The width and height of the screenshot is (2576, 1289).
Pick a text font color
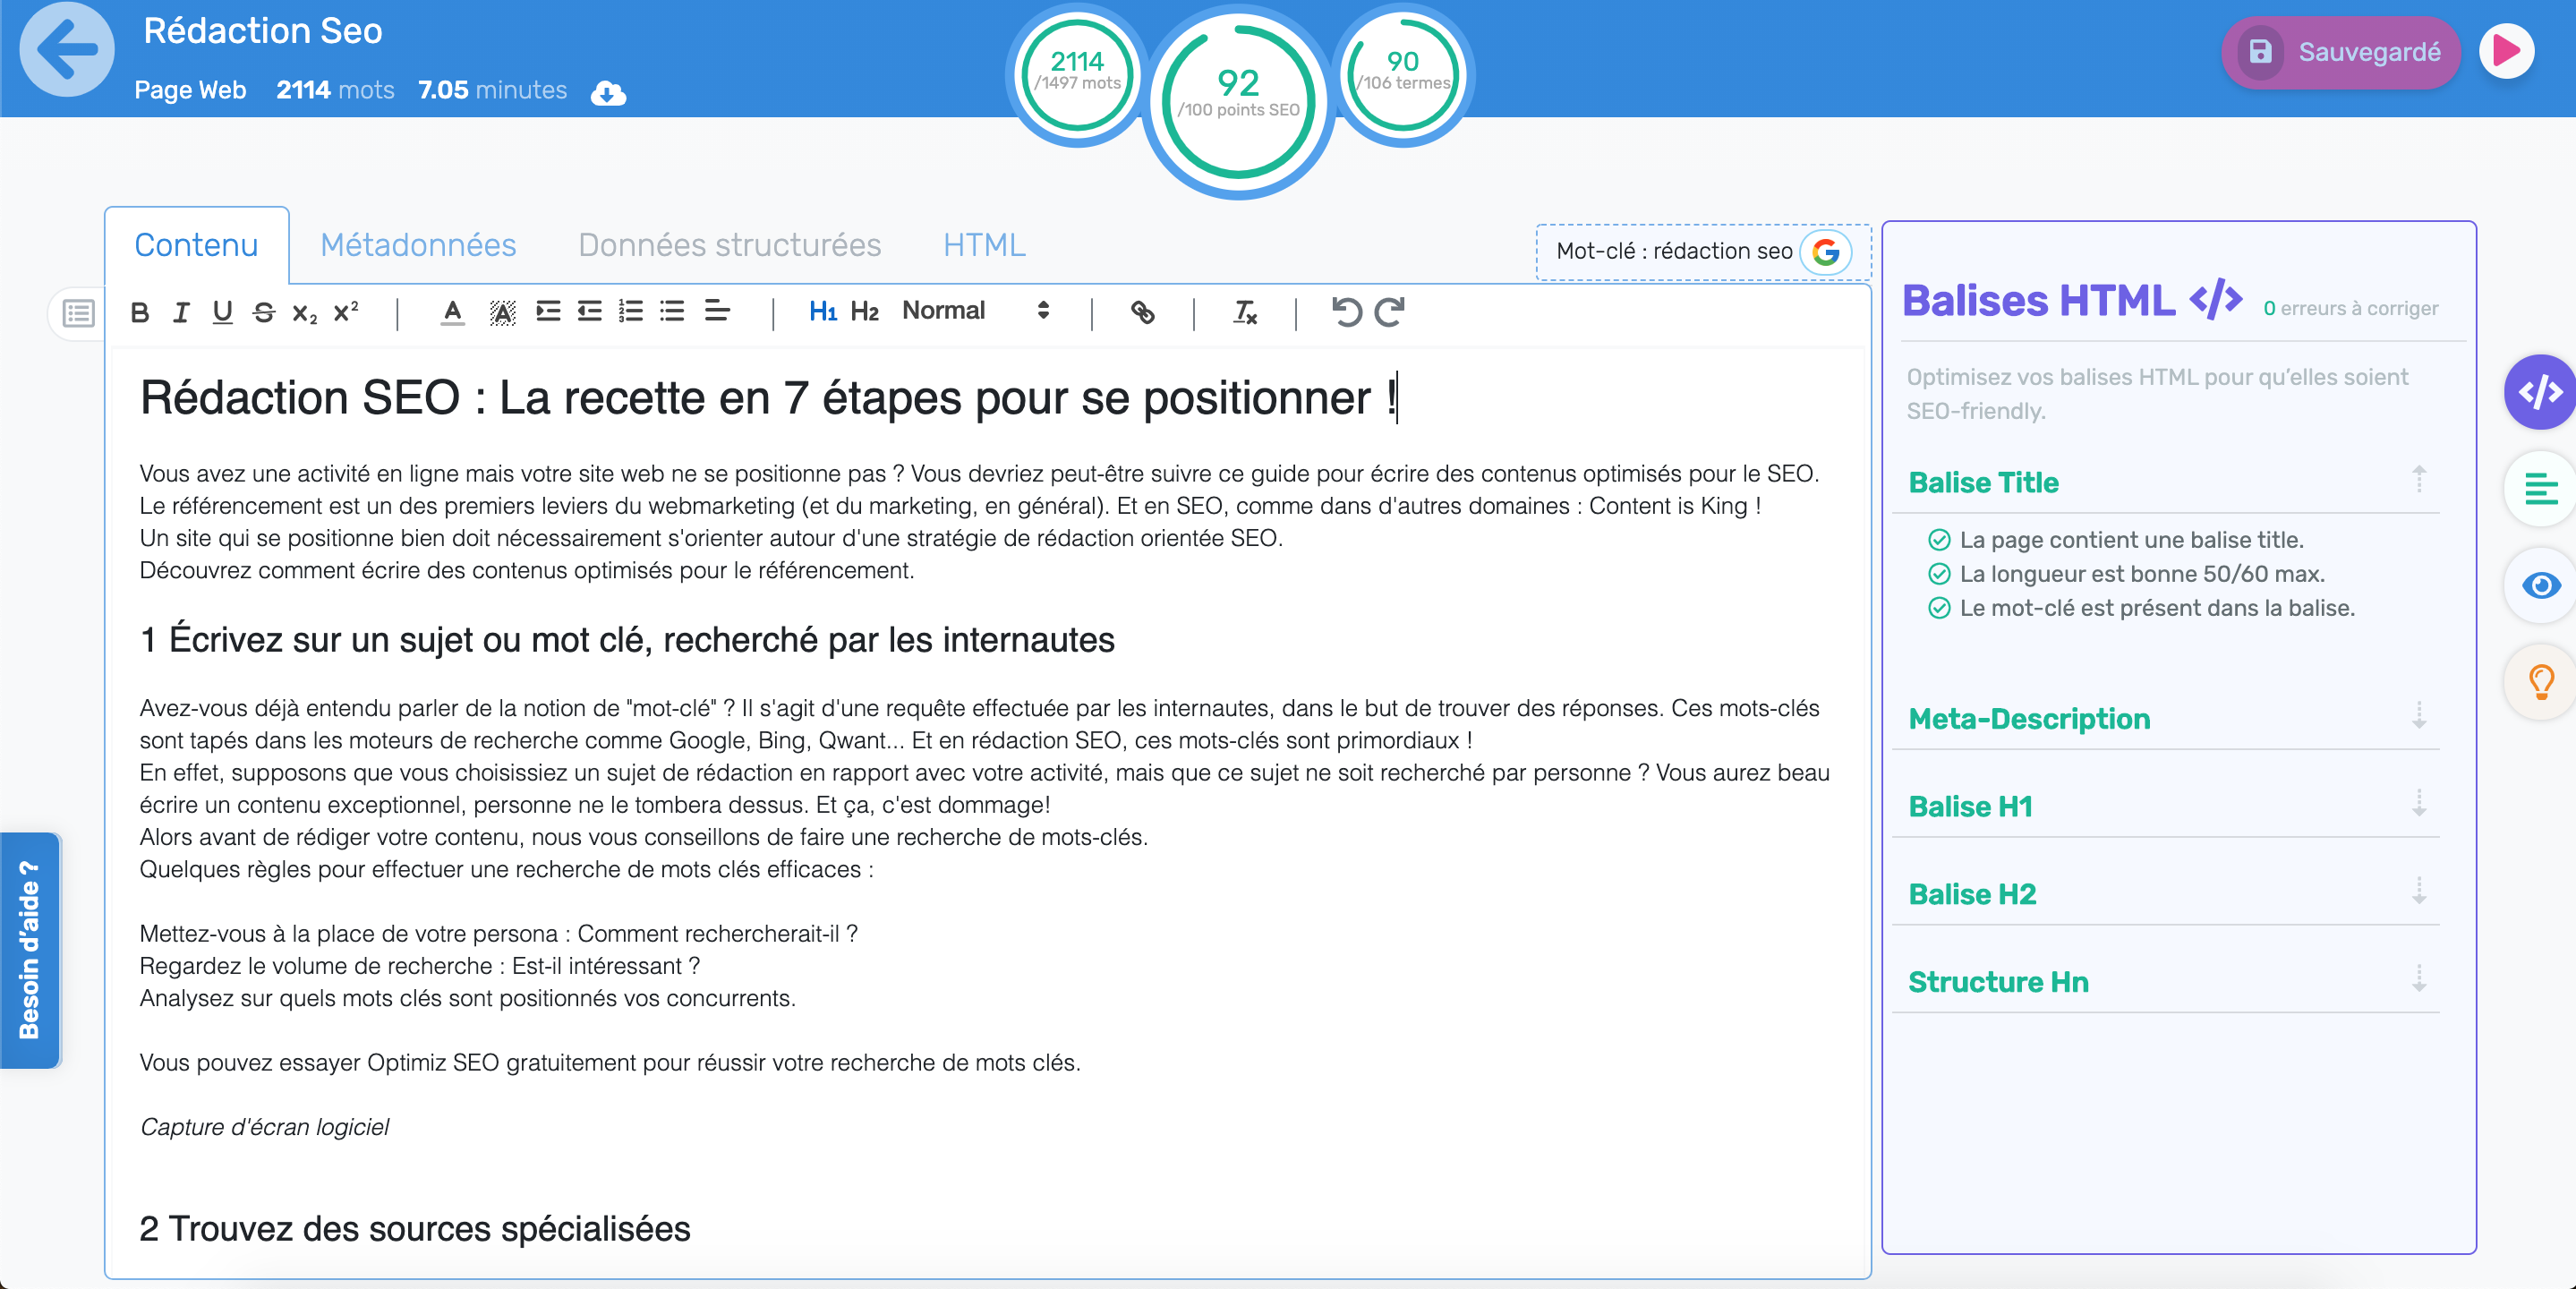click(452, 312)
